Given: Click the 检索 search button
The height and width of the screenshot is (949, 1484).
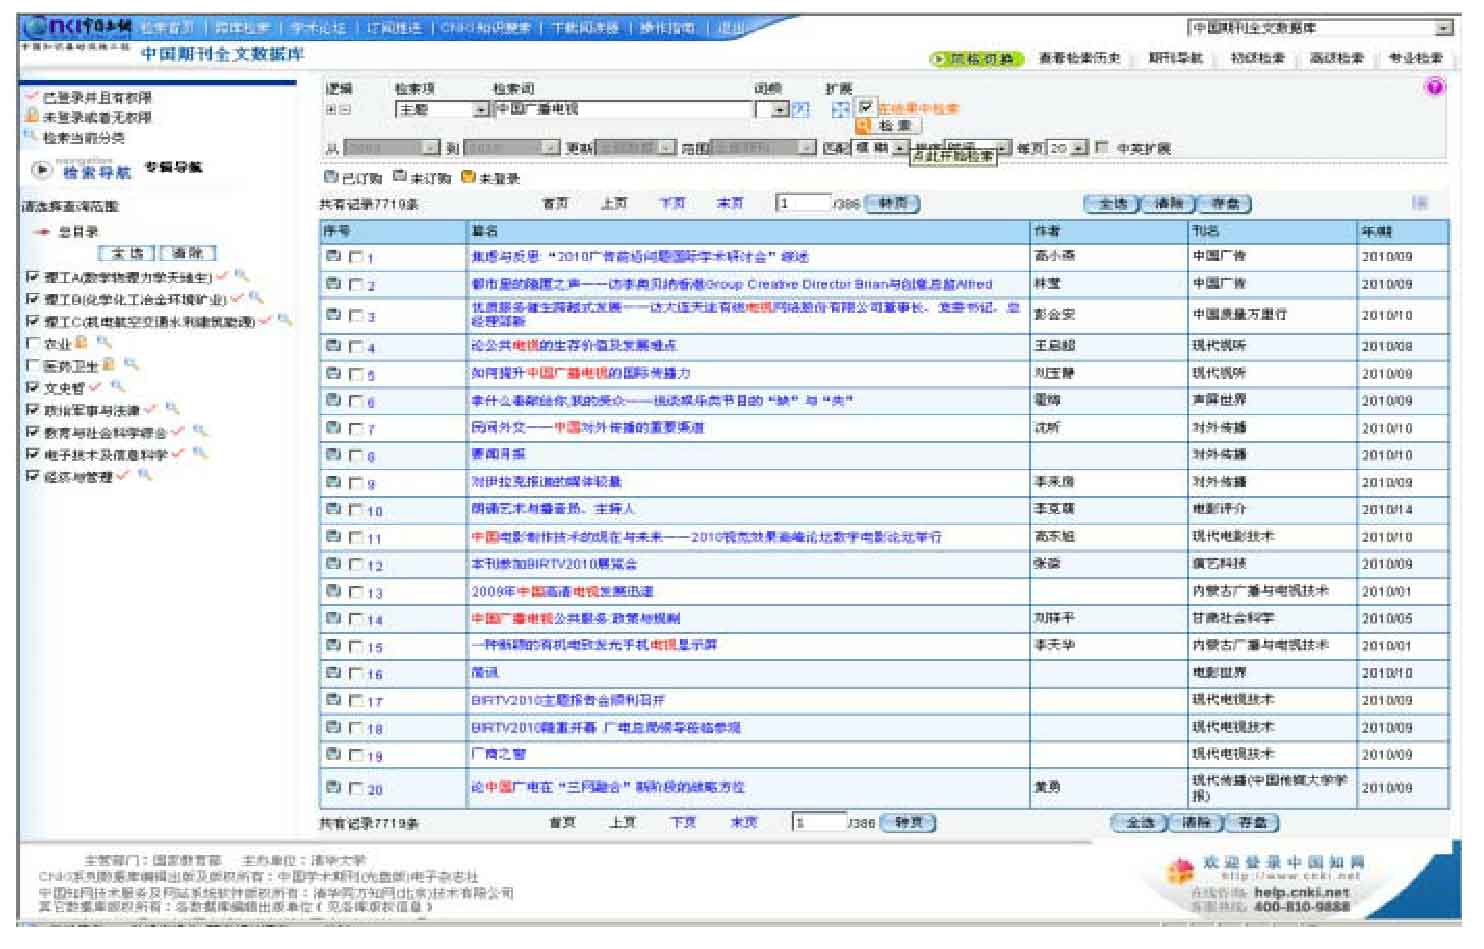Looking at the screenshot, I should [888, 126].
